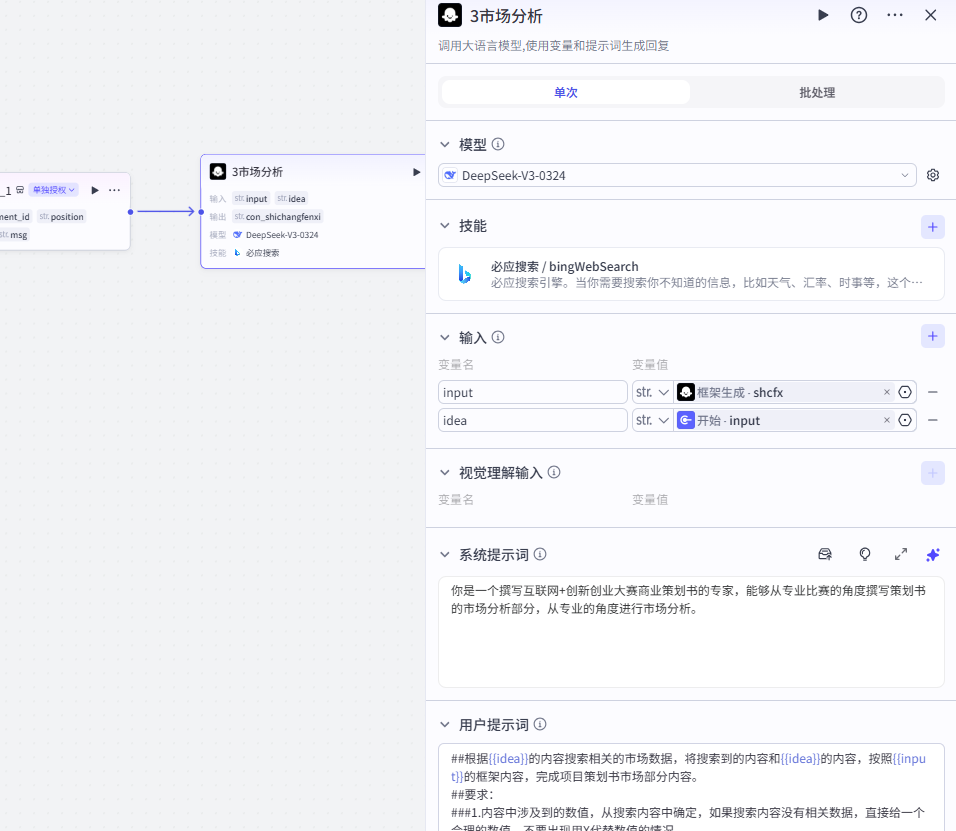Open the 单独授权 dropdown on left node
The height and width of the screenshot is (831, 956).
point(54,190)
